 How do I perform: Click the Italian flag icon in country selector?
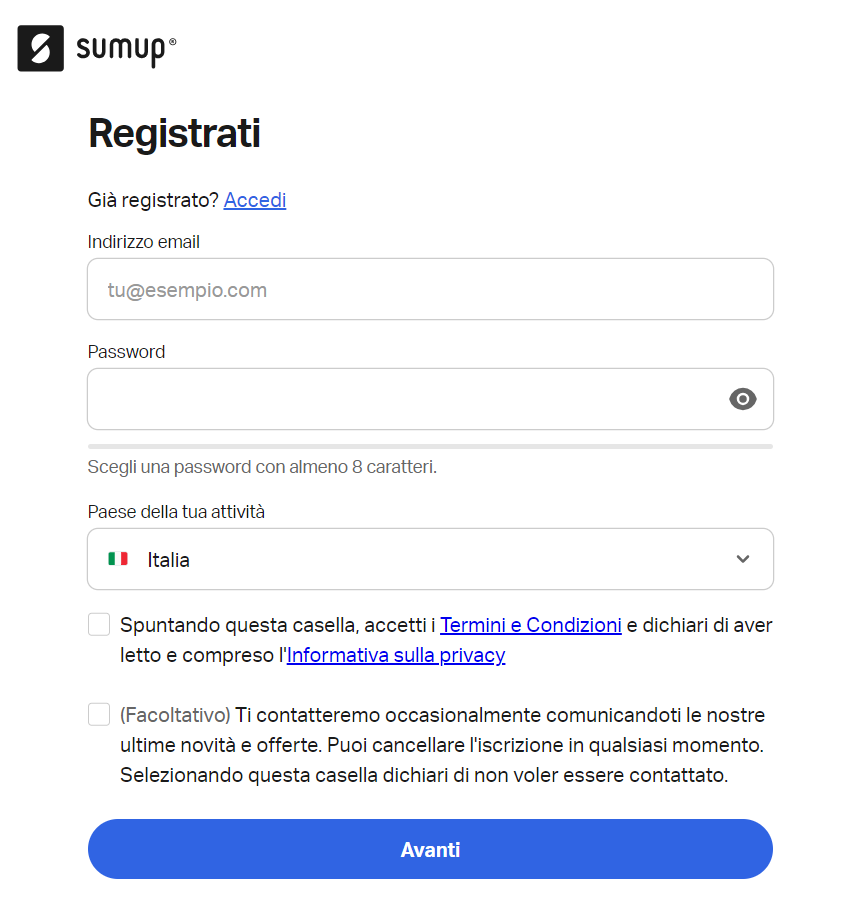click(117, 559)
